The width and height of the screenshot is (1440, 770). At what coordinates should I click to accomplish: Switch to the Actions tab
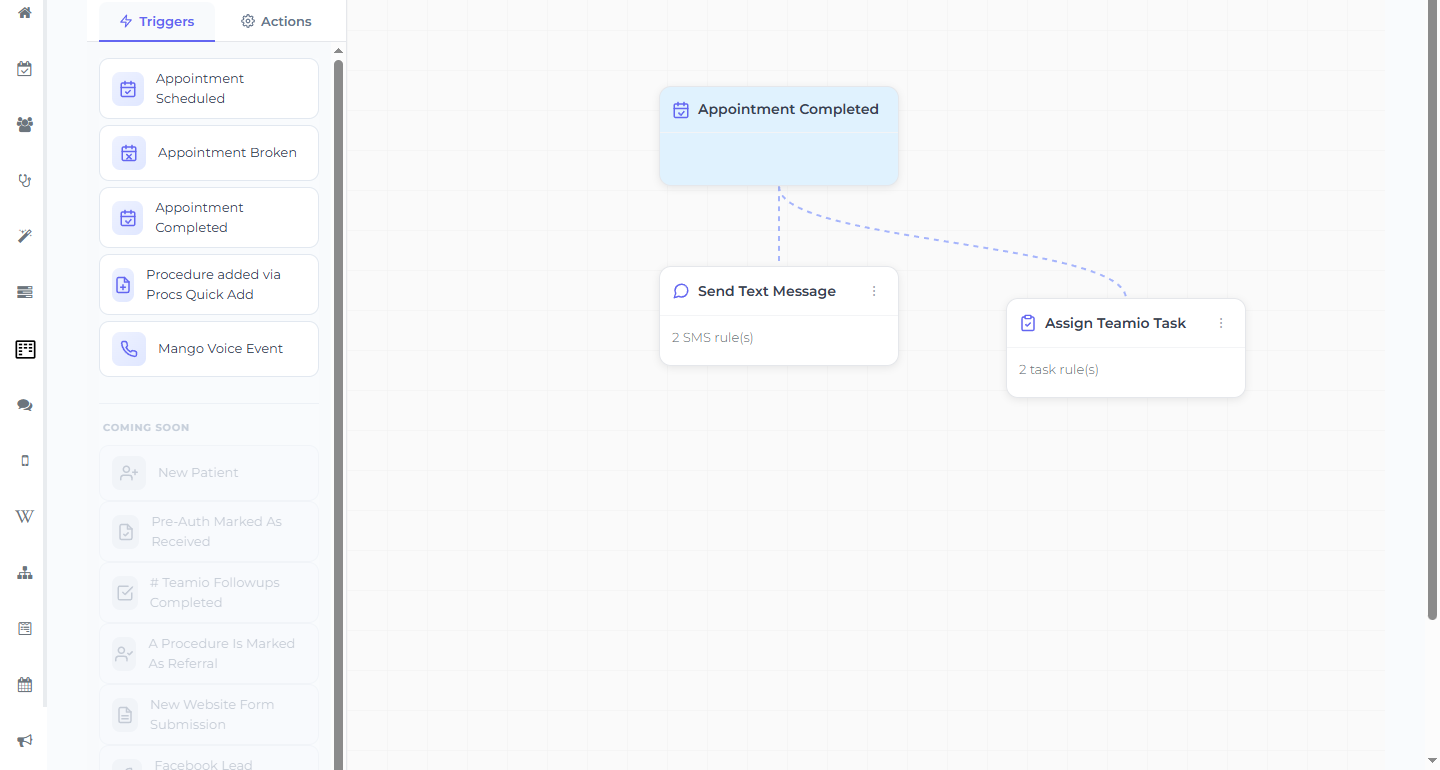pyautogui.click(x=276, y=21)
